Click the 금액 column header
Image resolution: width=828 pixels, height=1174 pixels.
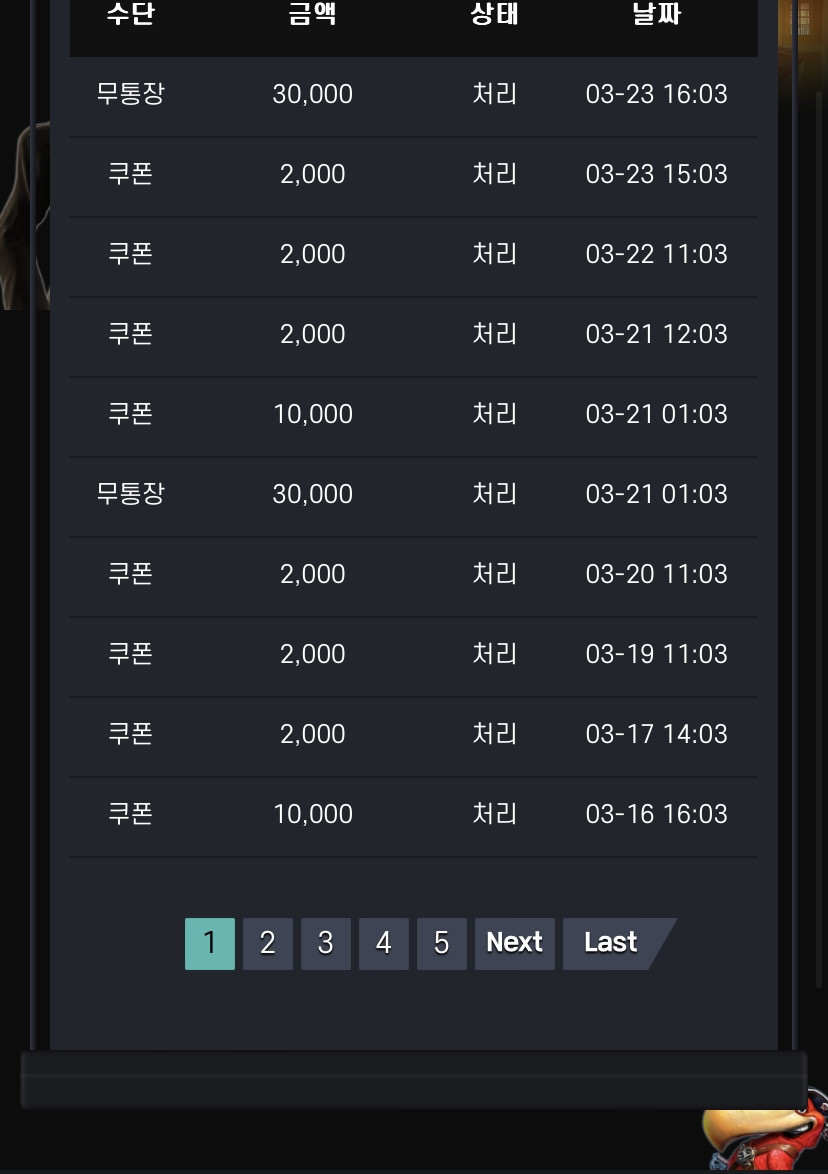312,14
